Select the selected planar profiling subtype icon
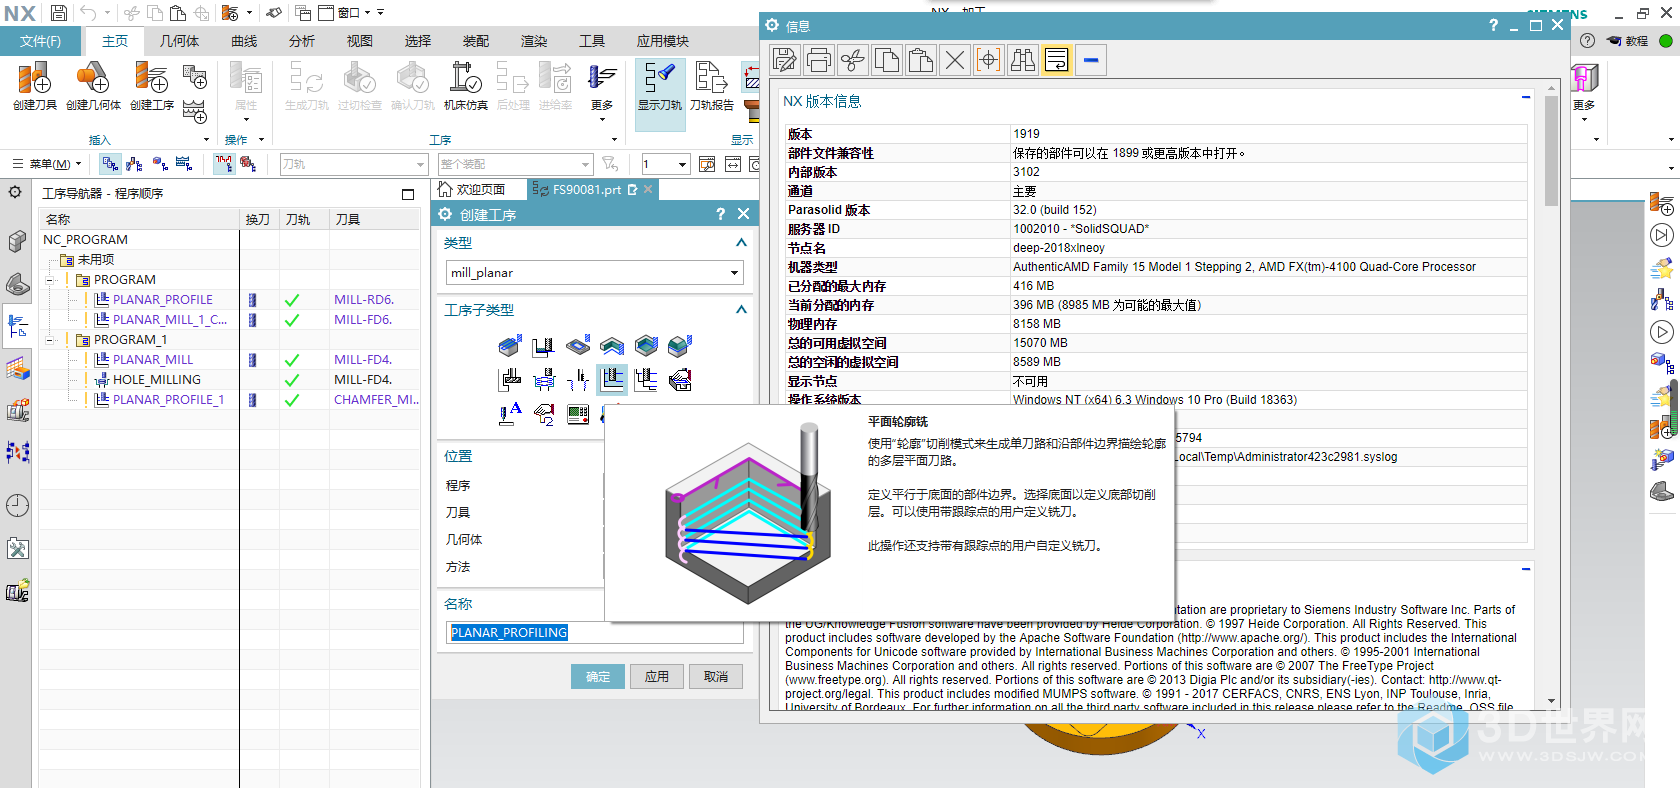This screenshot has height=788, width=1680. click(612, 380)
